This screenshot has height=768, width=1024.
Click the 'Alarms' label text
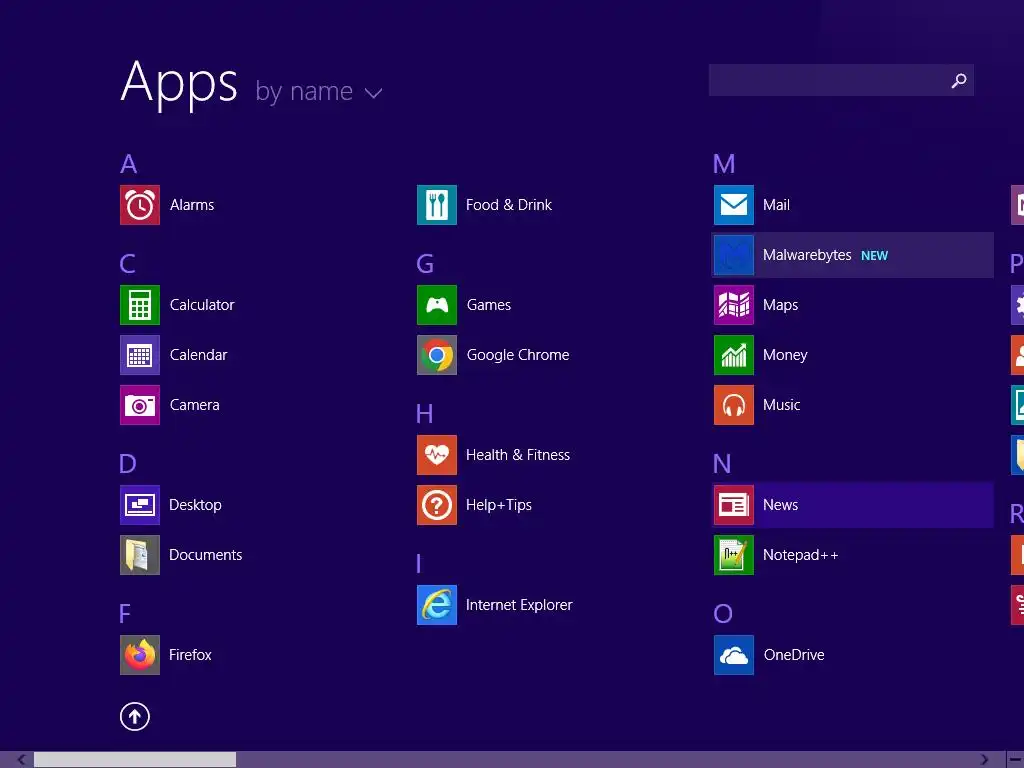(x=192, y=205)
